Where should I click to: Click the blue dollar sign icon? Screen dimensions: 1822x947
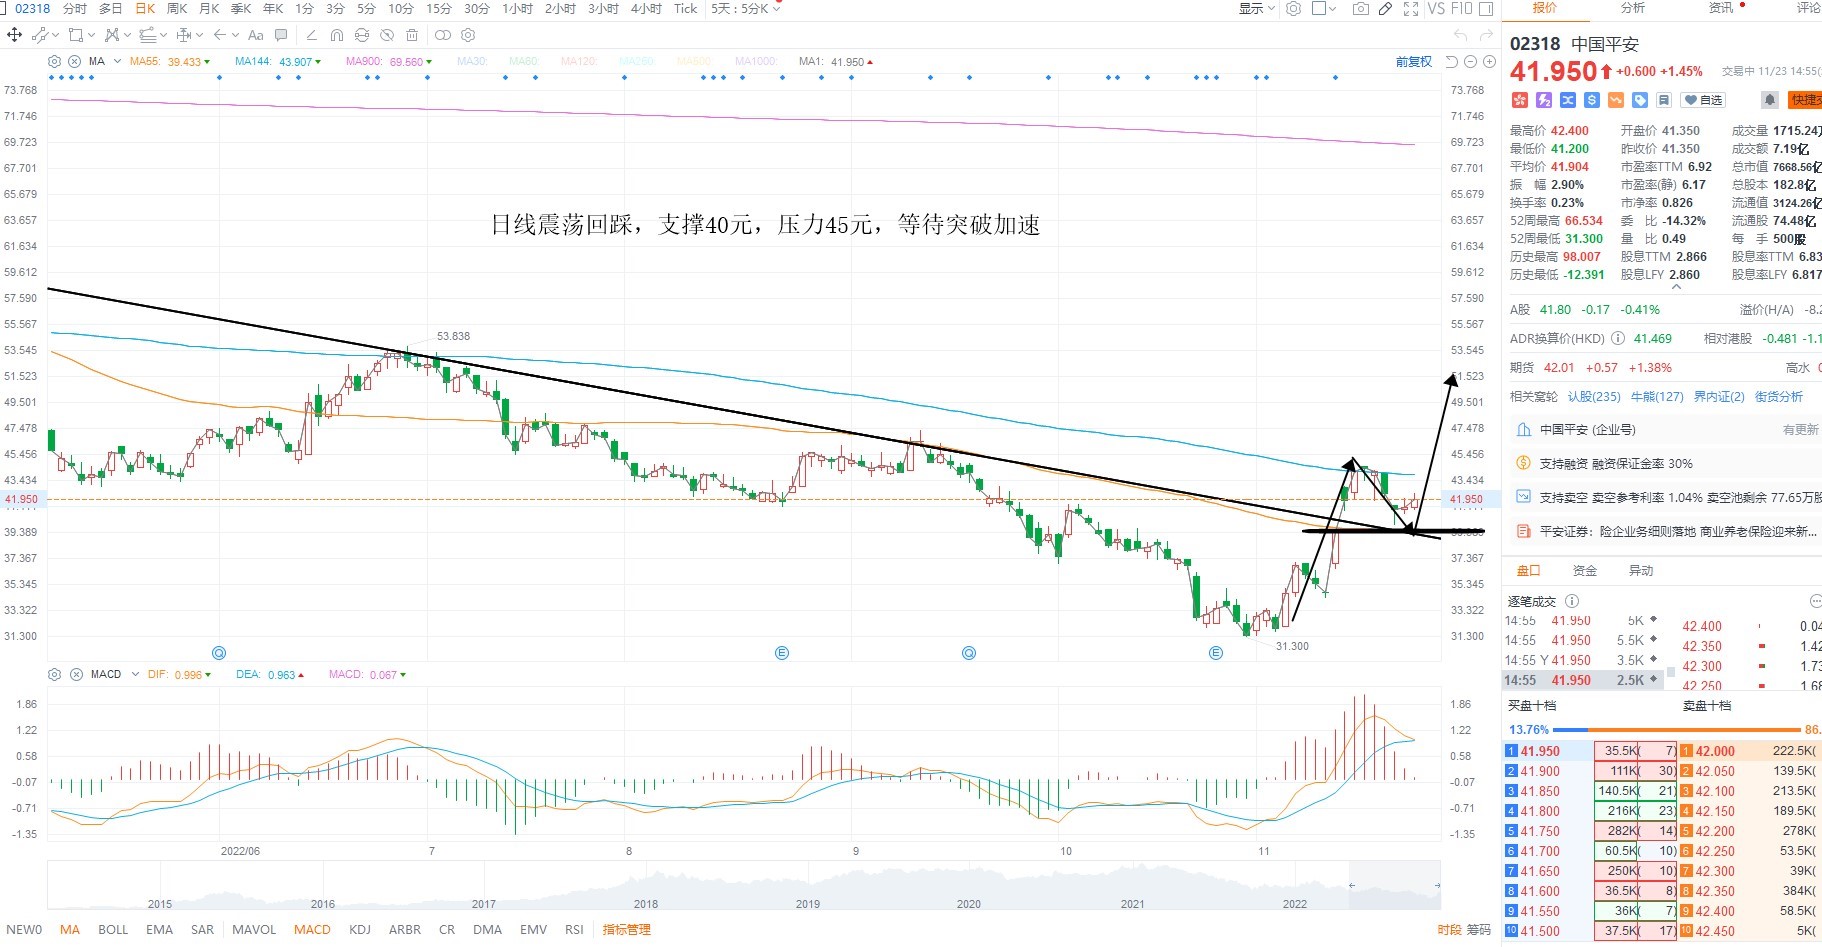click(1592, 100)
